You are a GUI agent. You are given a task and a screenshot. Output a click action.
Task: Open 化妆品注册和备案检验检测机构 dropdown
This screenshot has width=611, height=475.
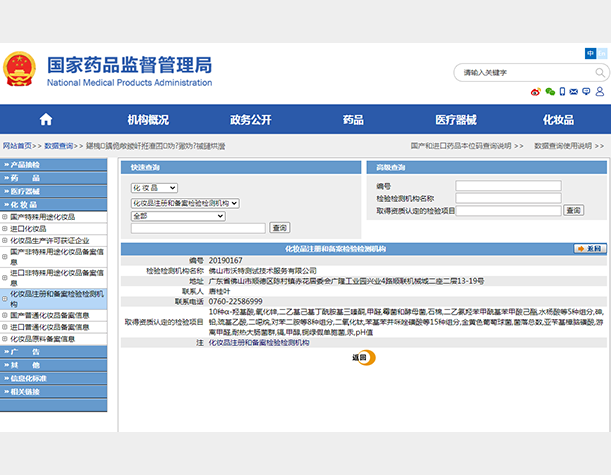click(185, 203)
